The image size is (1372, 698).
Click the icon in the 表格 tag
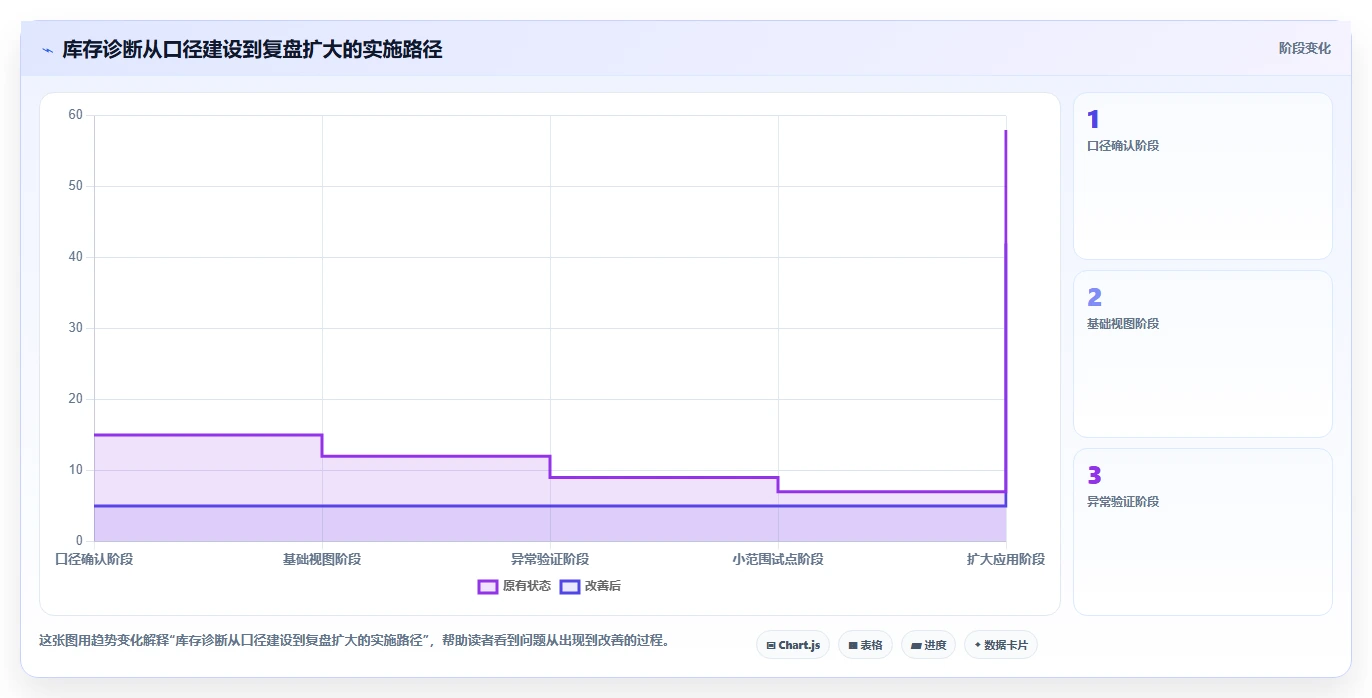click(853, 646)
